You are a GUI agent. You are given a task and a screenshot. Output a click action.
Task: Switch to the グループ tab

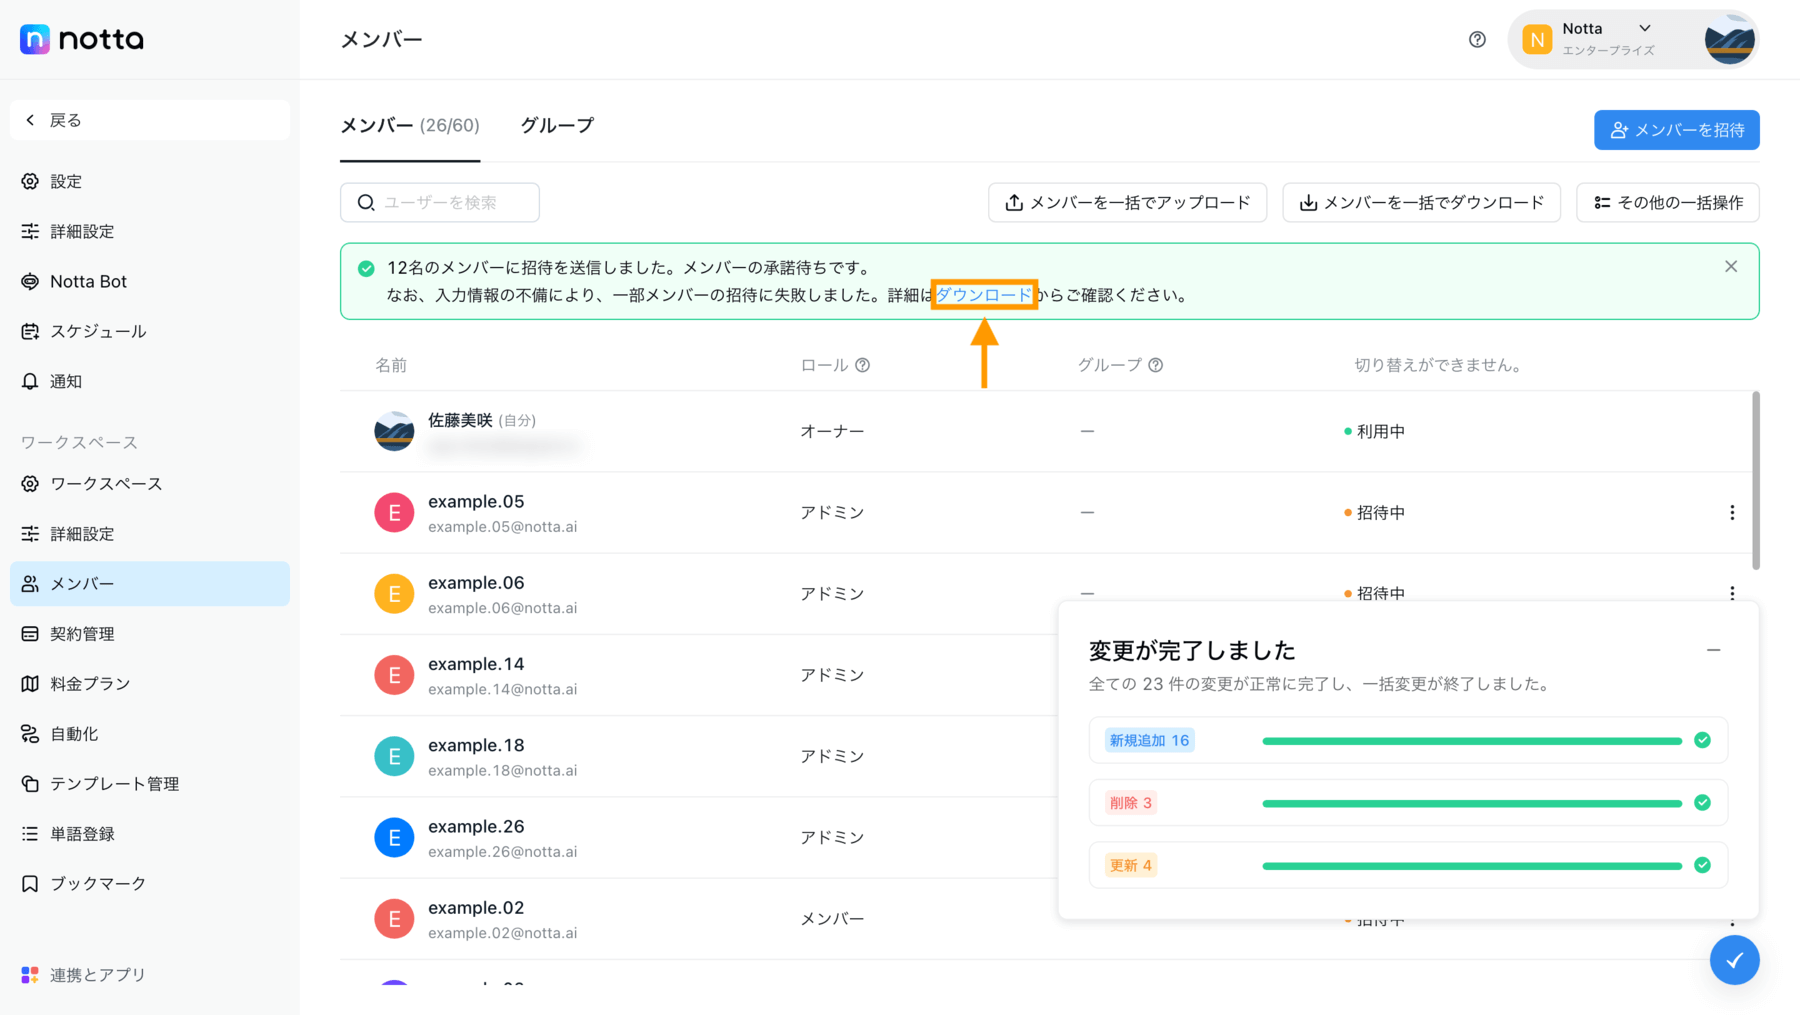(557, 126)
